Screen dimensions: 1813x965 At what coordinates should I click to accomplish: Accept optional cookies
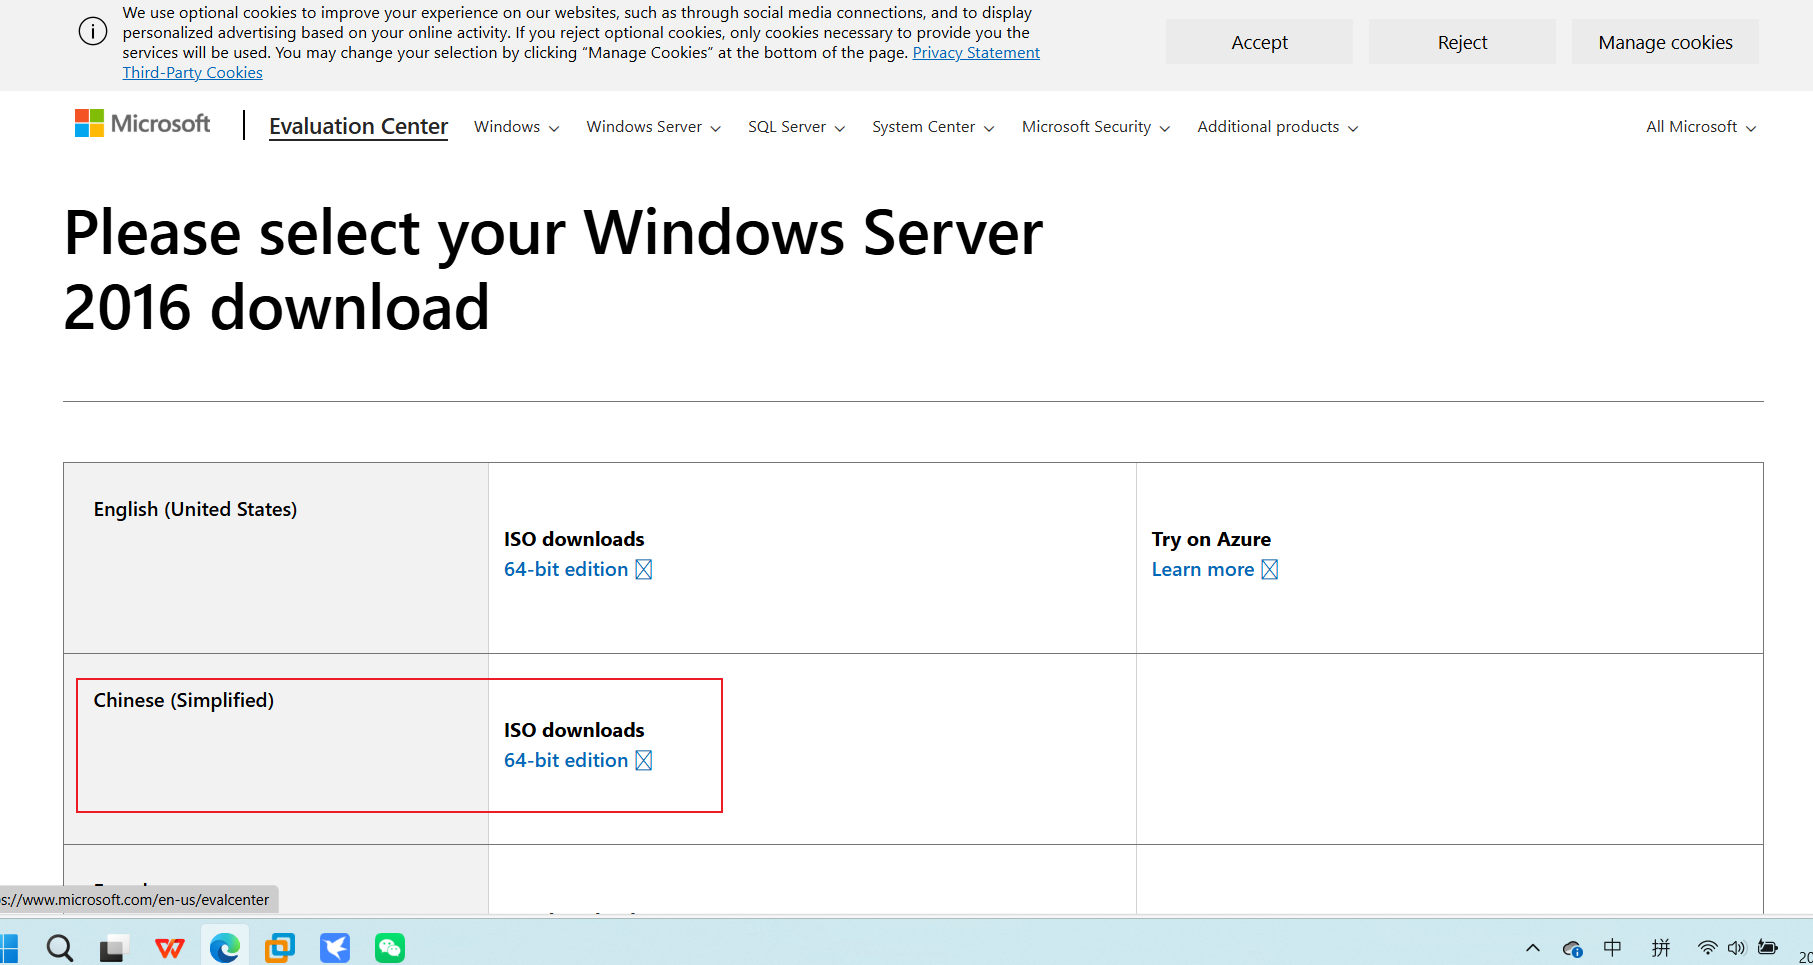click(1259, 42)
